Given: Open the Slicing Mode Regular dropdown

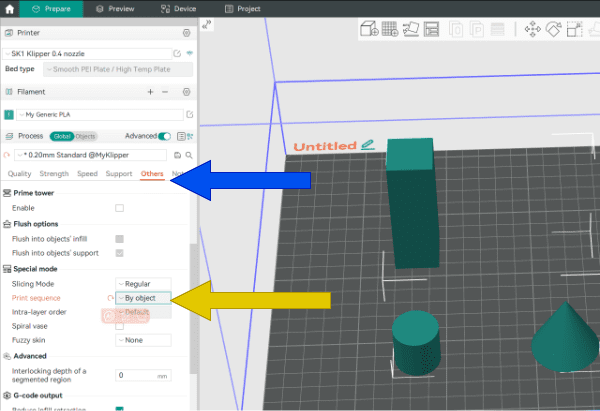Looking at the screenshot, I should point(143,284).
